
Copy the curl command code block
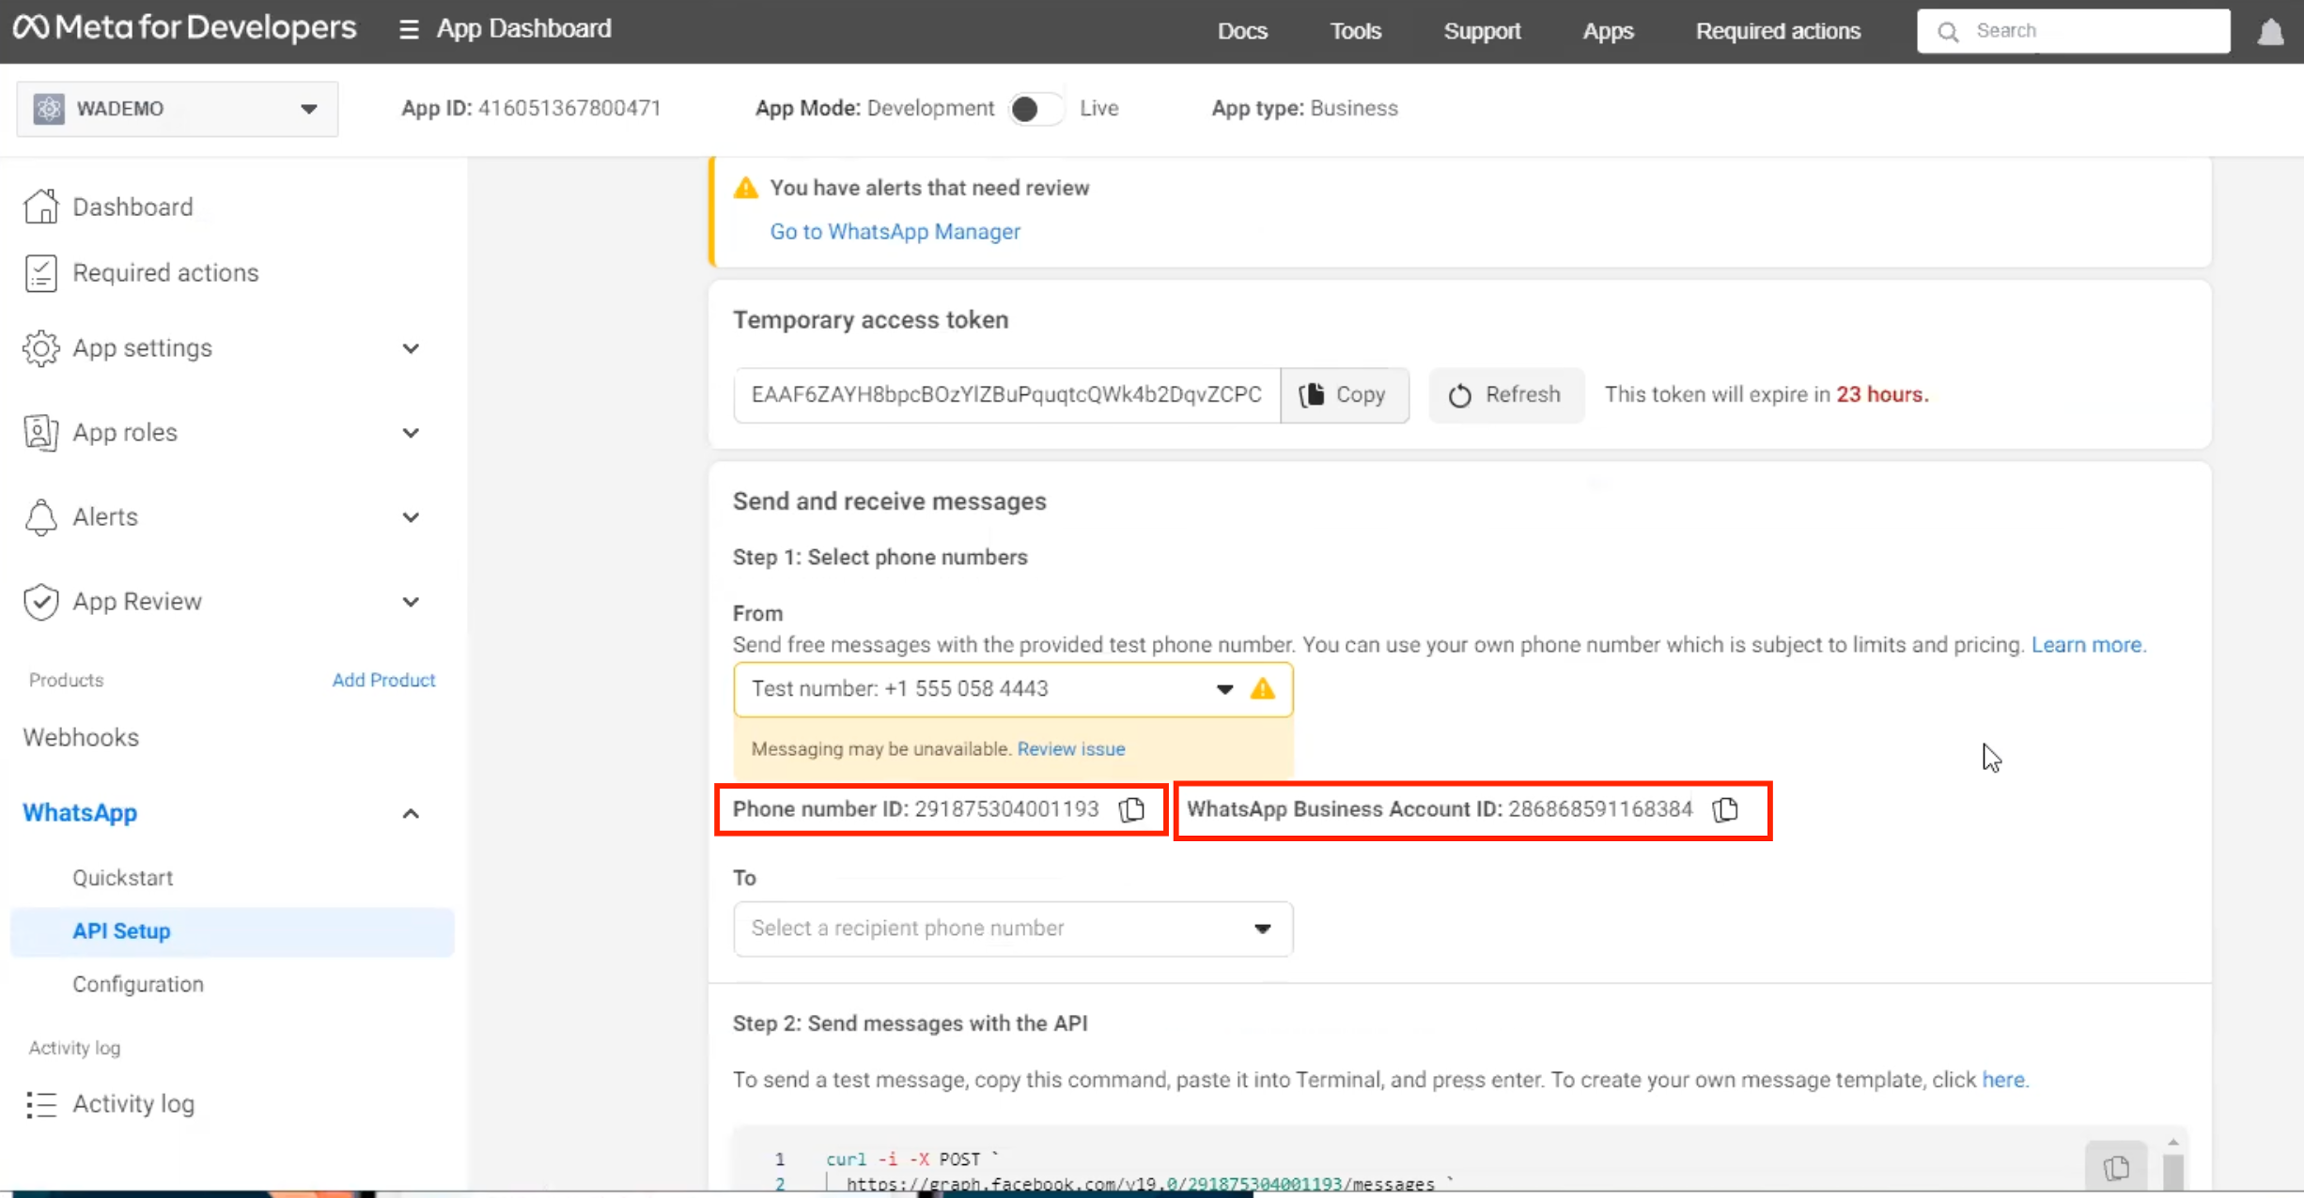click(x=2115, y=1166)
